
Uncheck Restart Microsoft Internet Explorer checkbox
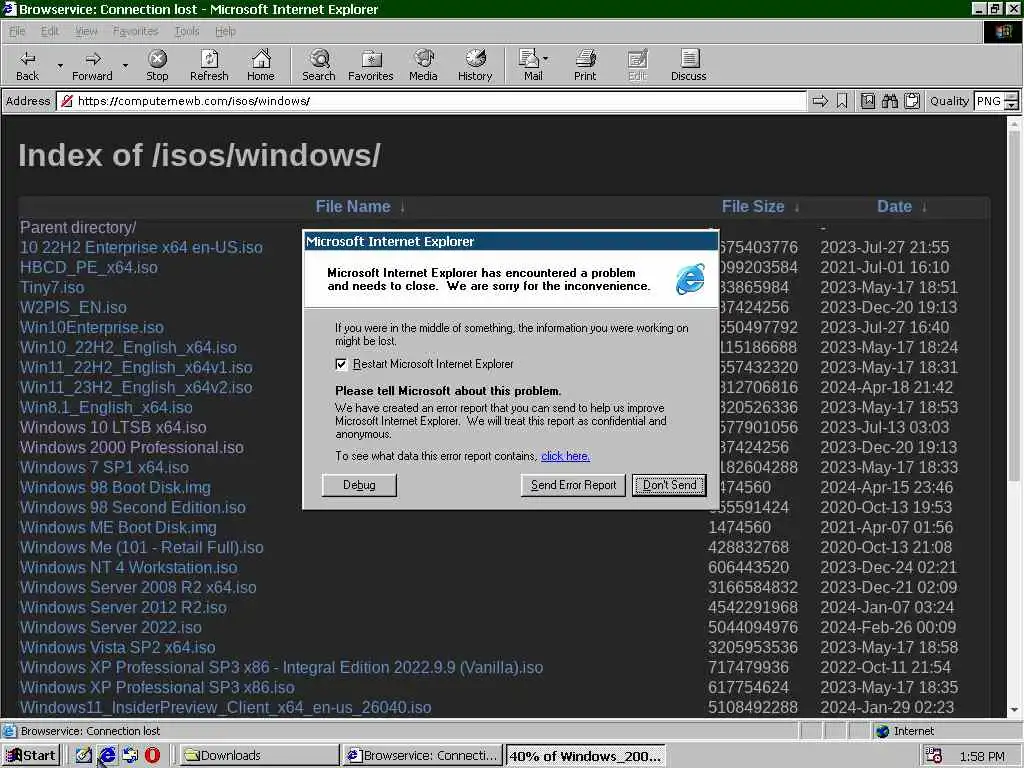(x=341, y=364)
